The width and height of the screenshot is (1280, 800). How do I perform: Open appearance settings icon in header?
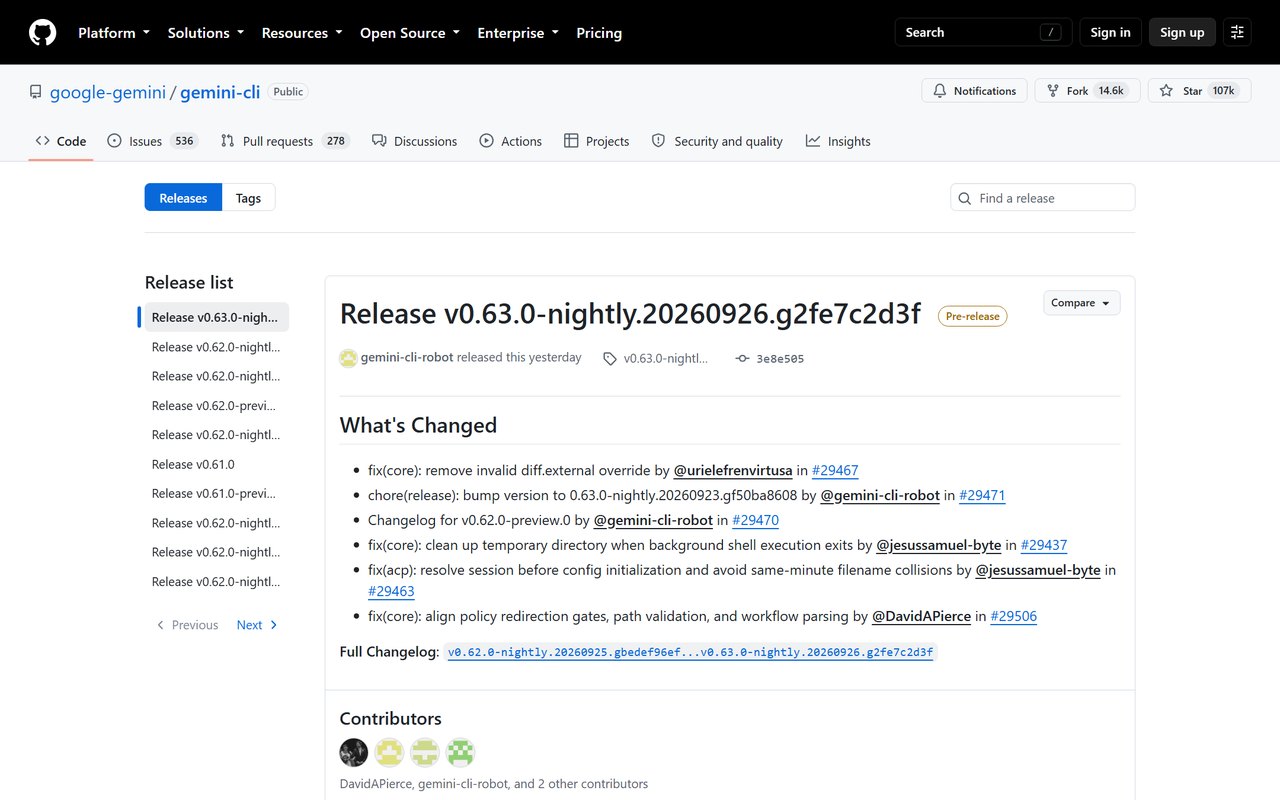(x=1237, y=33)
